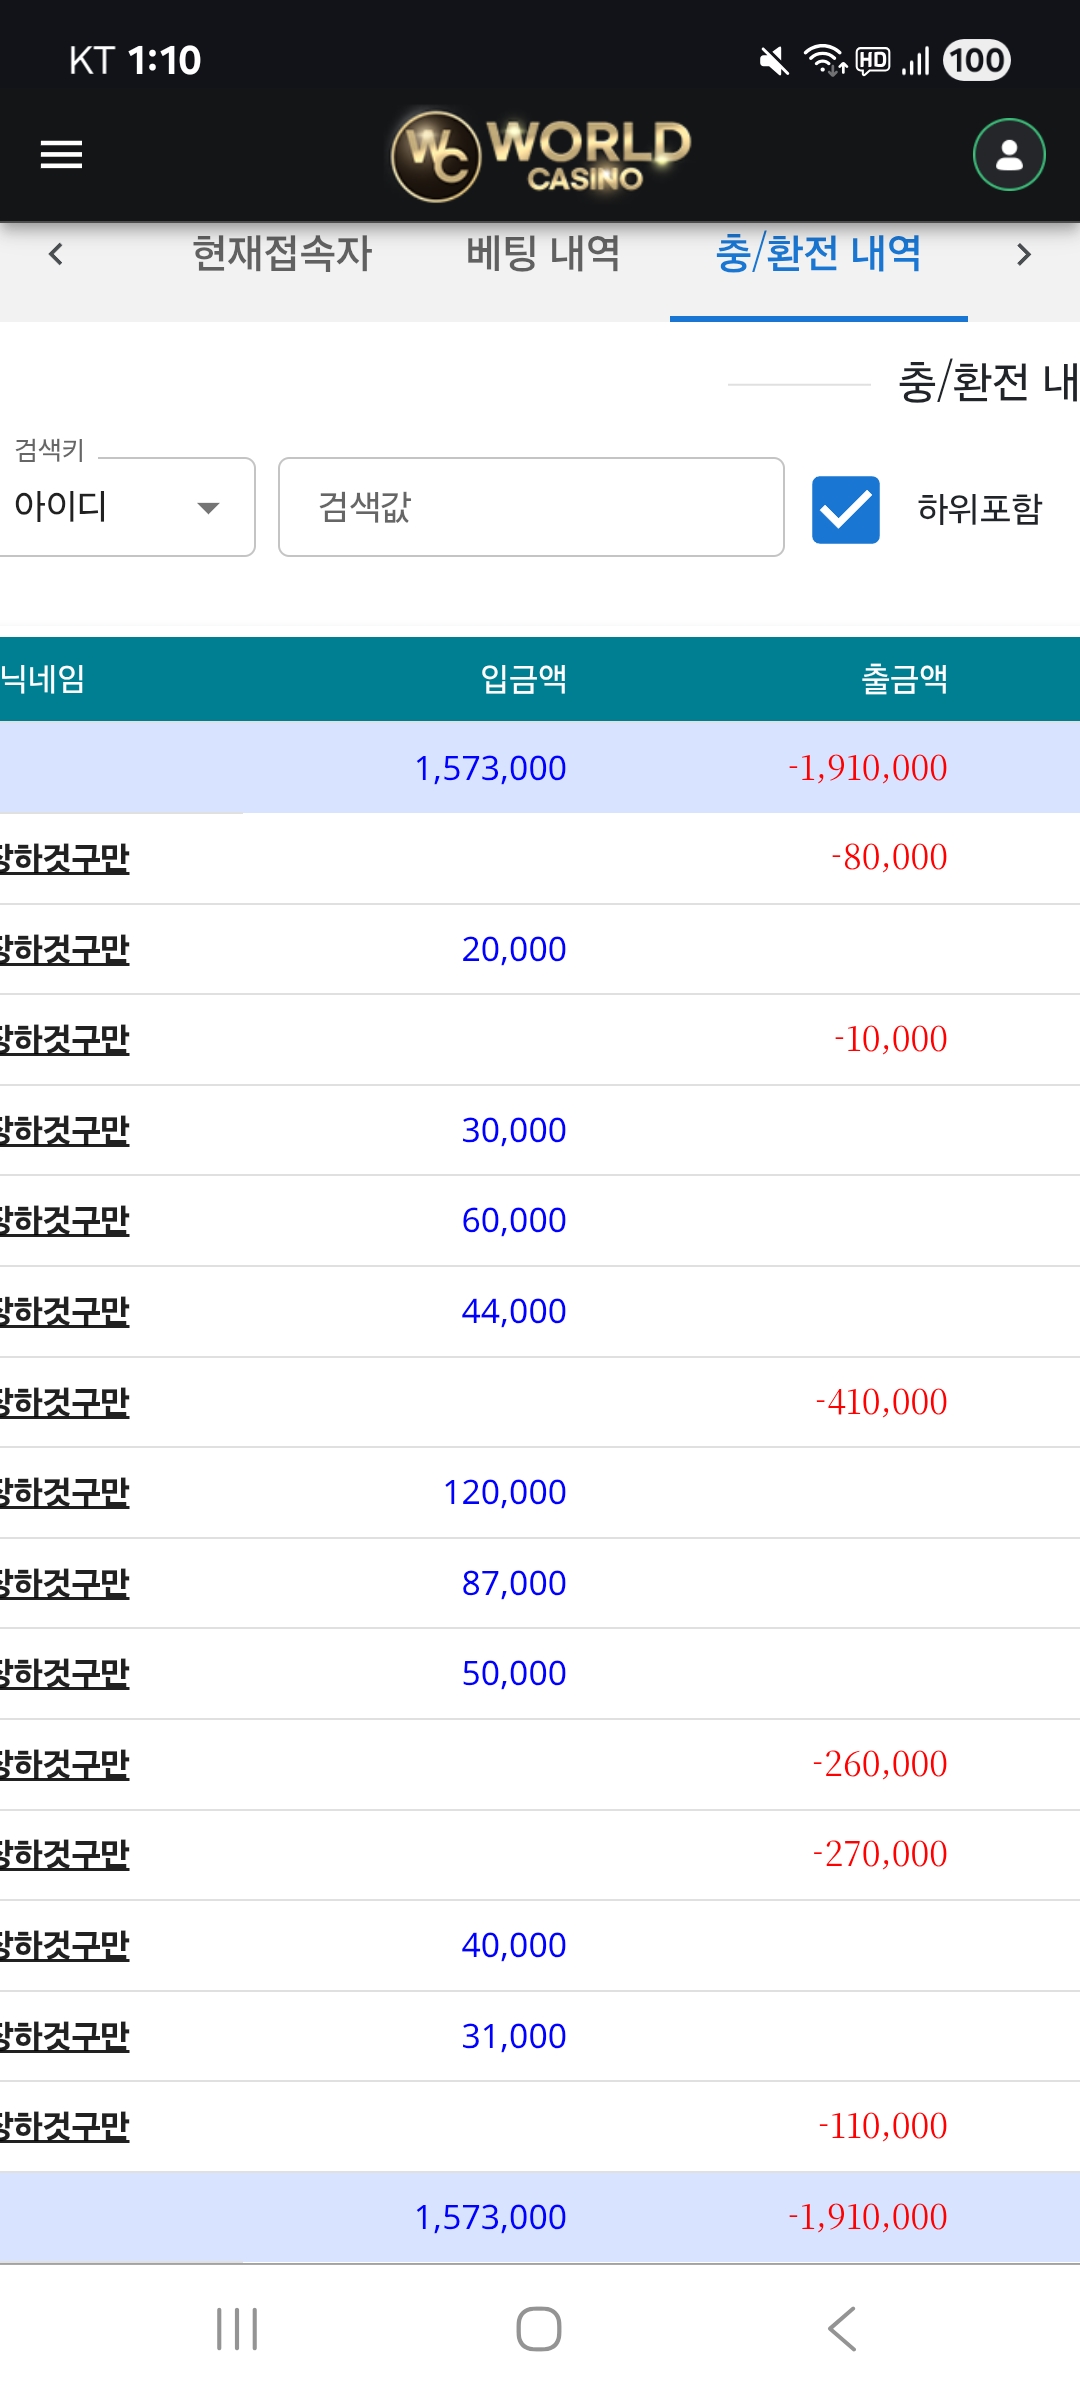Switch to the 베팅 내역 tab
Image resolution: width=1080 pixels, height=2400 pixels.
pos(543,253)
